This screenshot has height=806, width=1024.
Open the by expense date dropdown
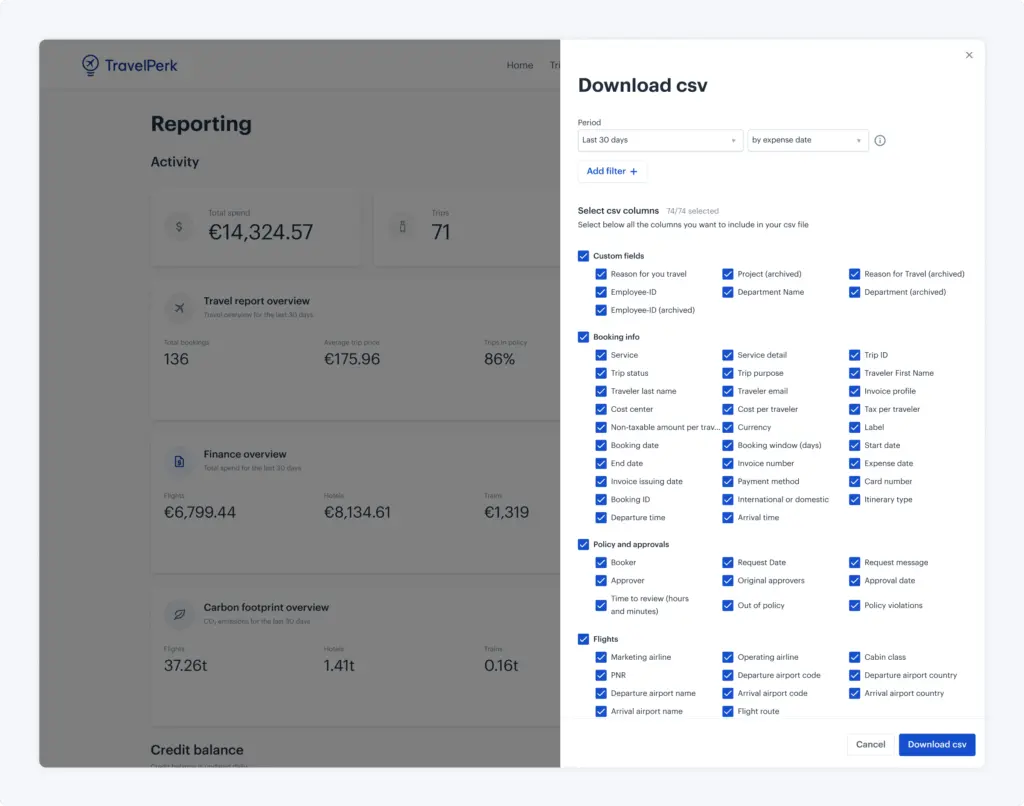(x=807, y=140)
